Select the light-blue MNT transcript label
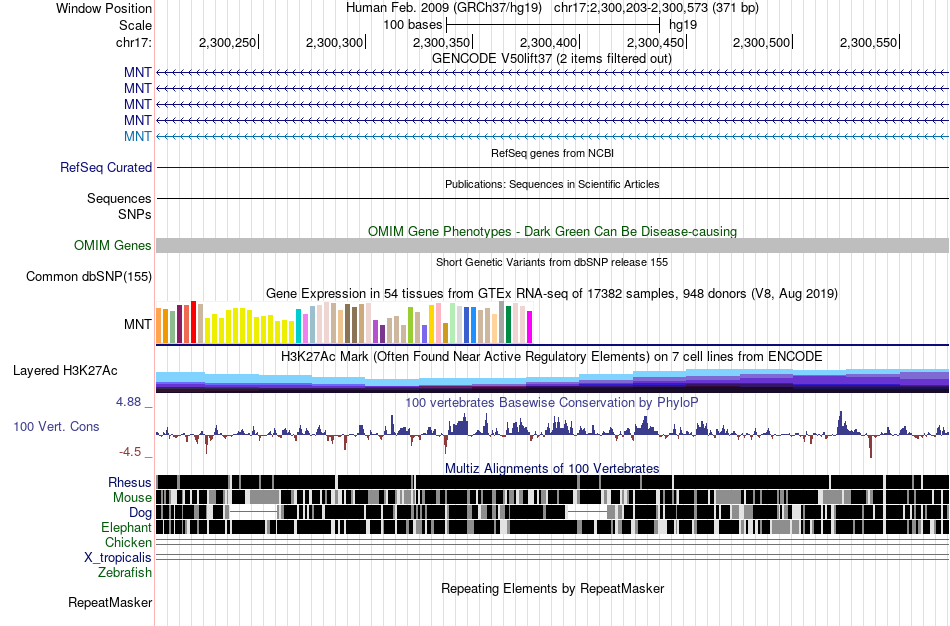 pos(138,136)
